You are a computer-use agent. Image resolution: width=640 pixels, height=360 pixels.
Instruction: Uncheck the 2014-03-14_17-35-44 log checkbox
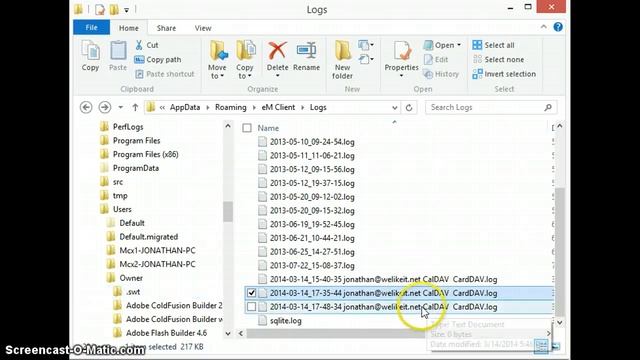251,293
